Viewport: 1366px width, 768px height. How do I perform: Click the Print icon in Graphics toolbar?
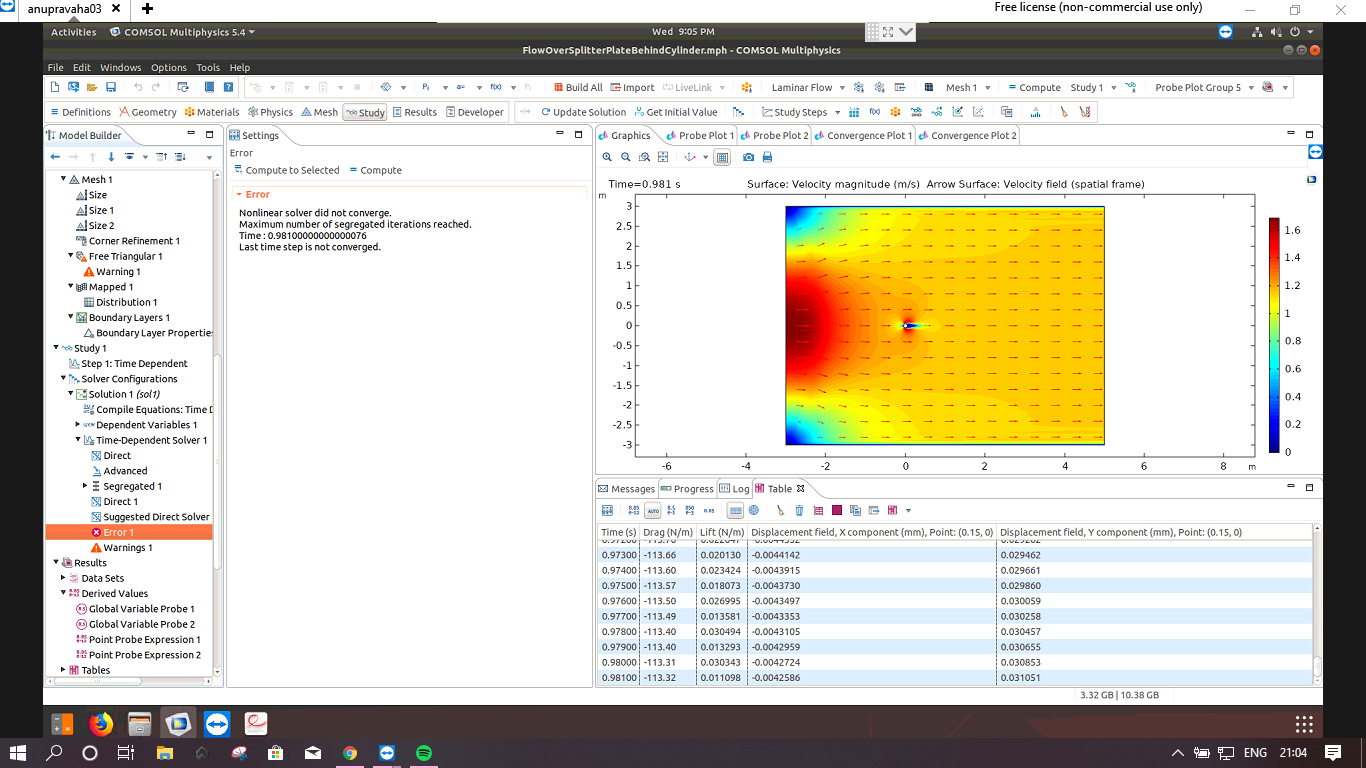tap(767, 157)
